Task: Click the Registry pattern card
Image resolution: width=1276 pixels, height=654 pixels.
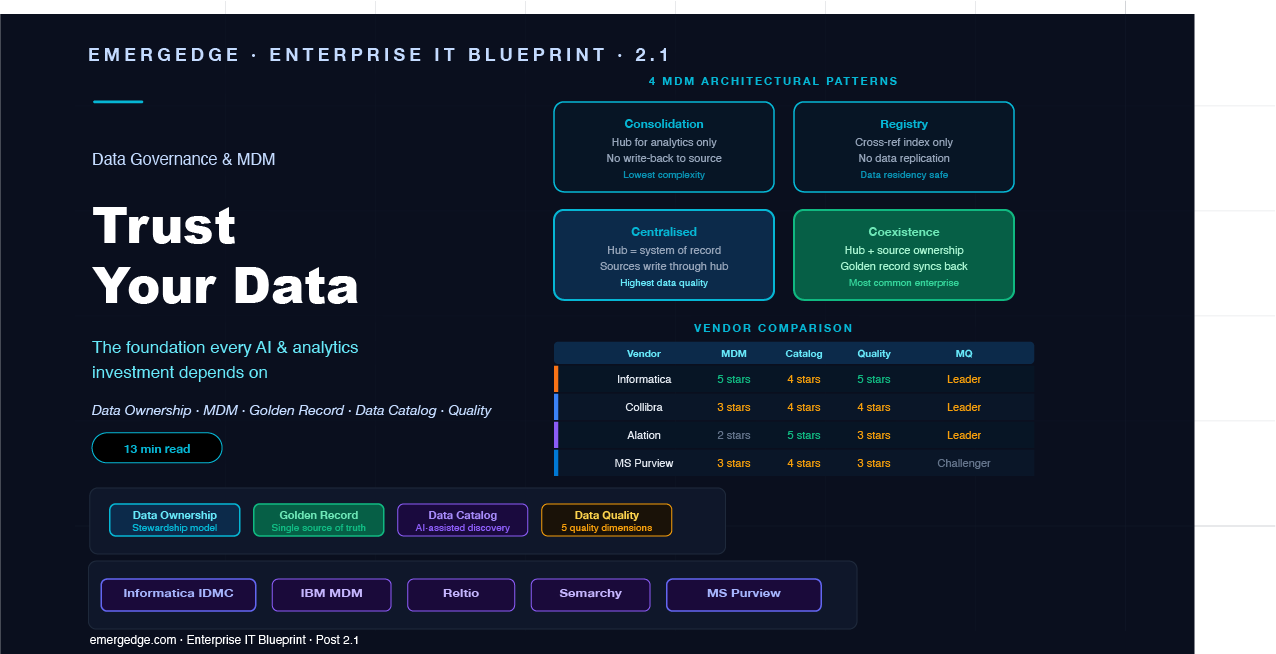Action: tap(904, 147)
